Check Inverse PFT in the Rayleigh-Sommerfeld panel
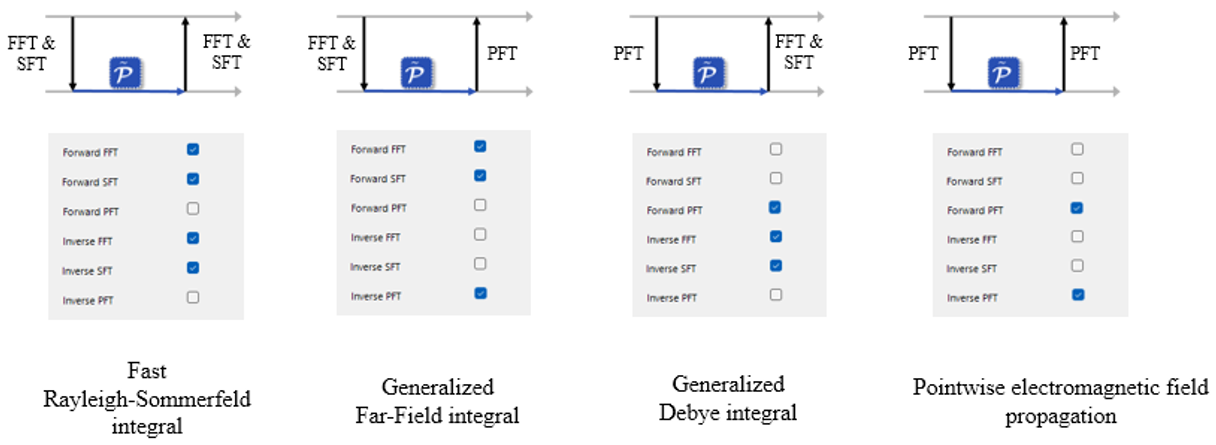1216x445 pixels. click(x=193, y=297)
